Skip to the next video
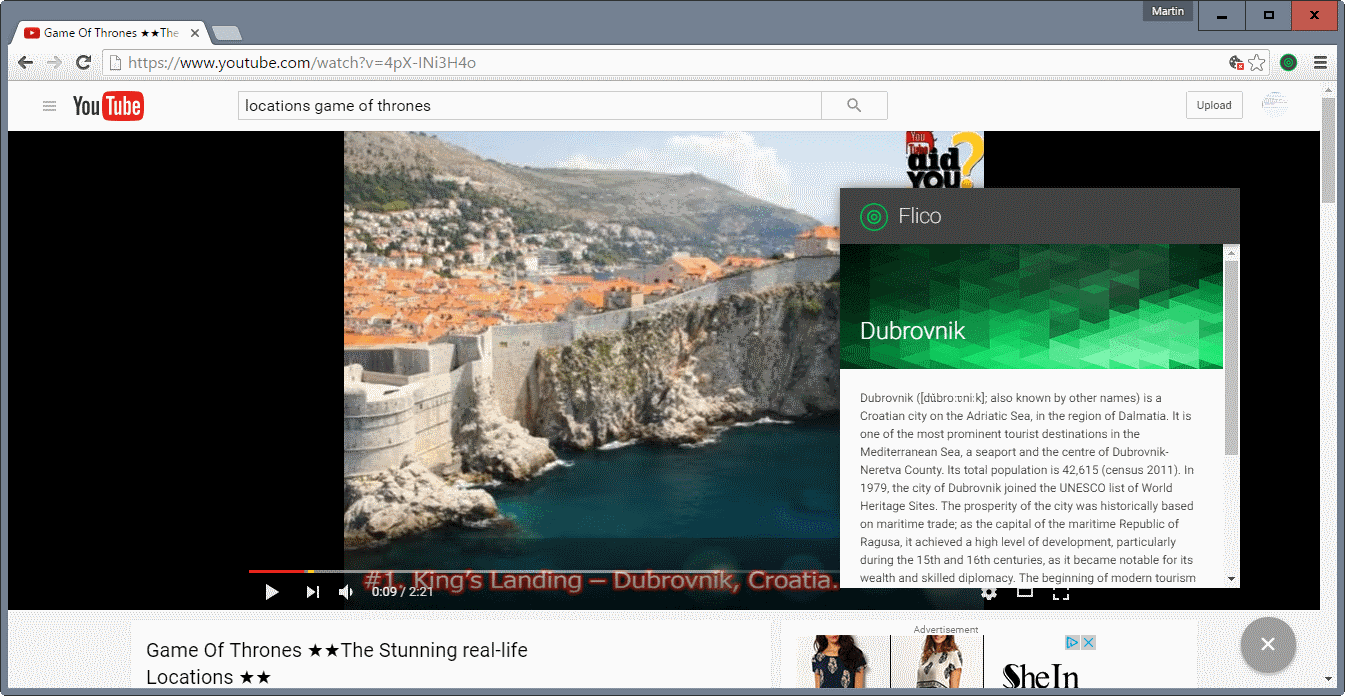 tap(312, 592)
